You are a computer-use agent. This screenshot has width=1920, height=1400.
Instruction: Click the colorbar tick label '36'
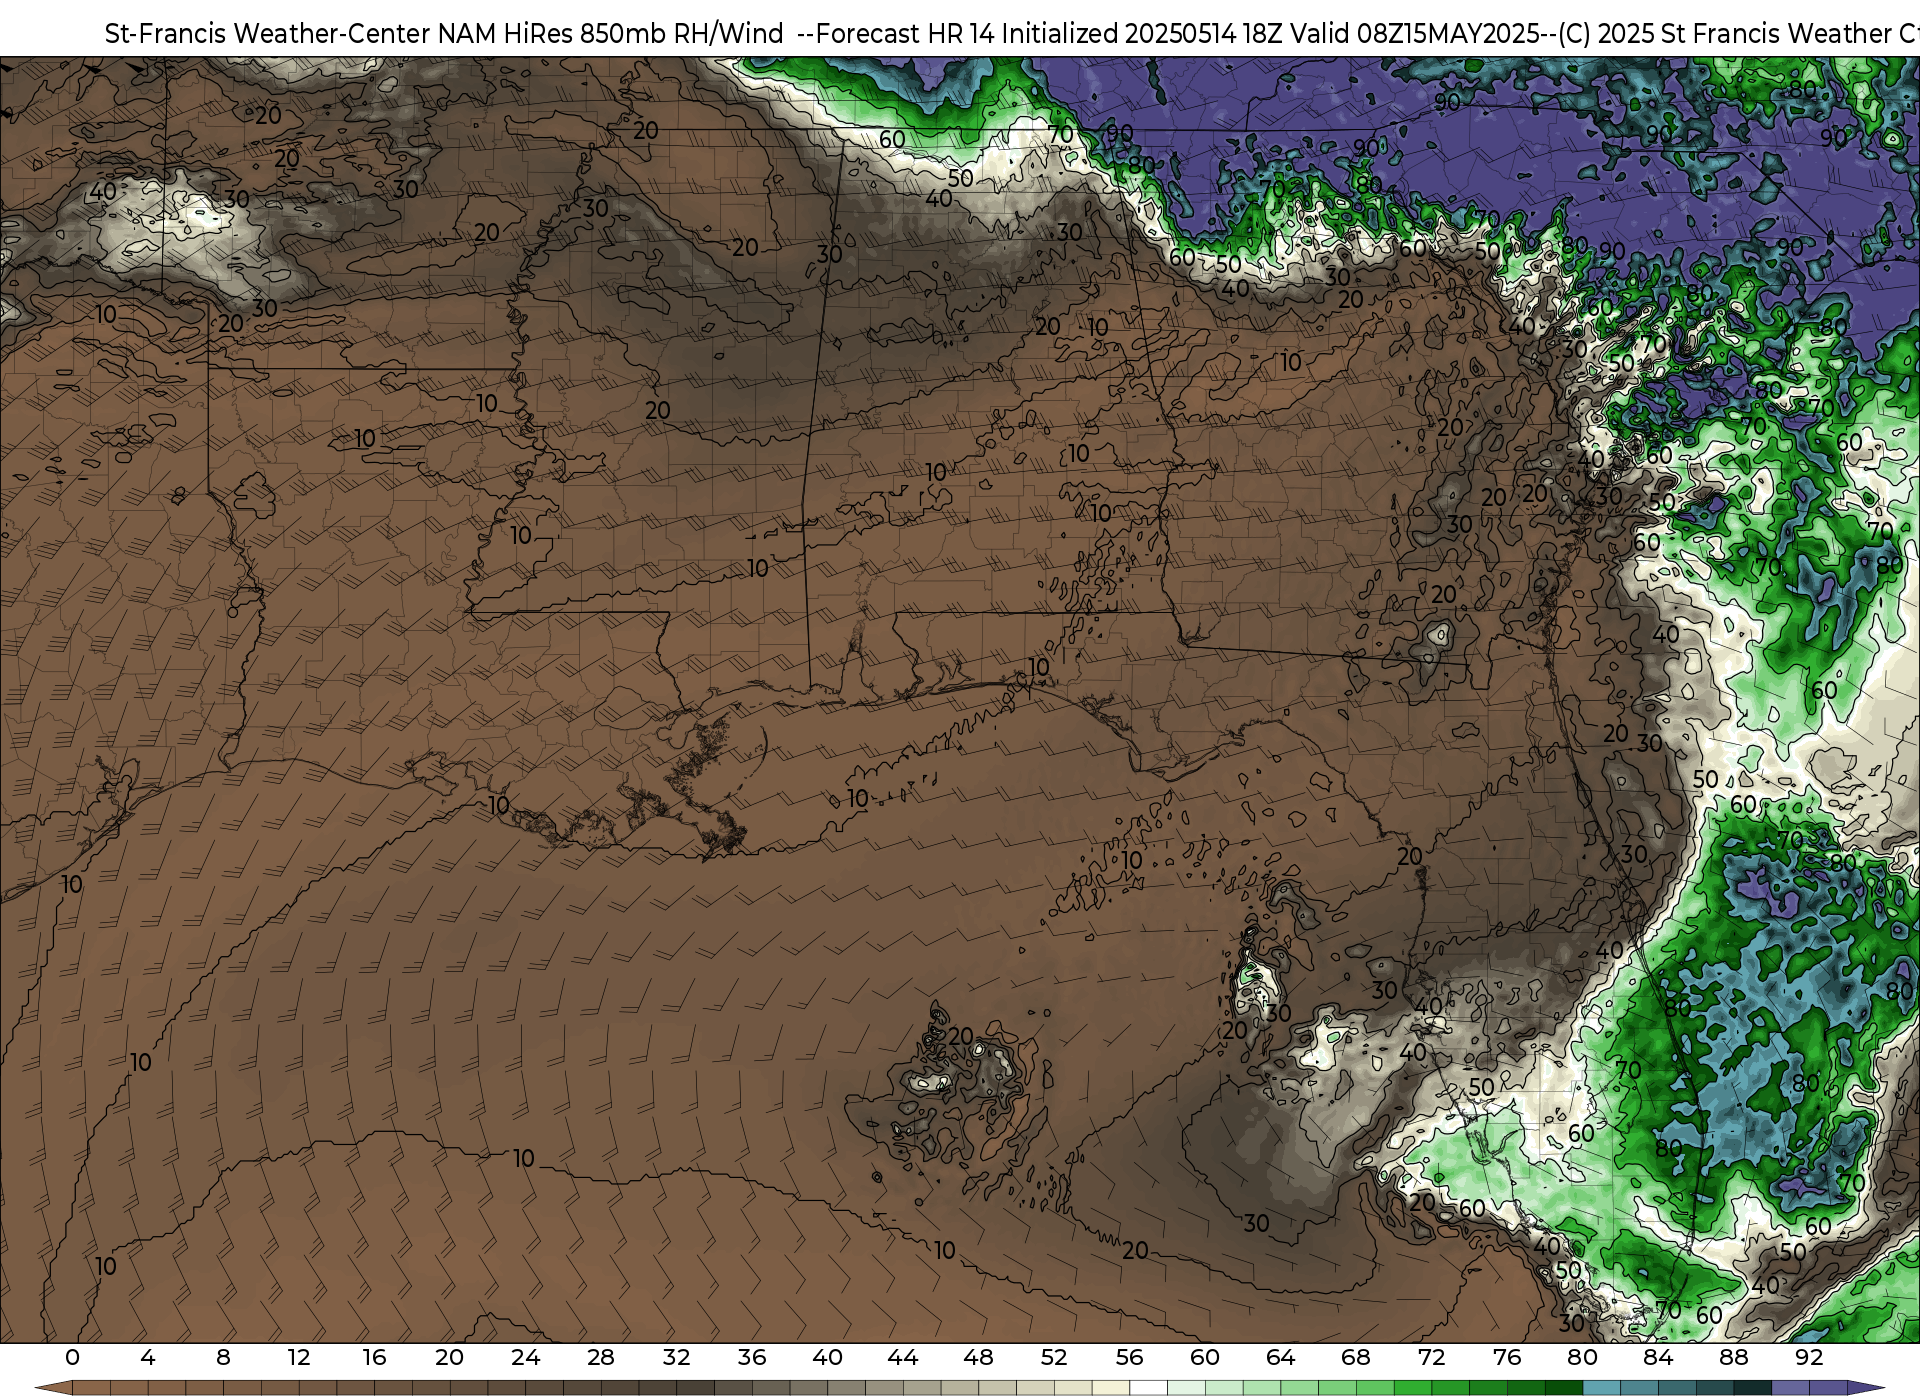click(x=752, y=1357)
